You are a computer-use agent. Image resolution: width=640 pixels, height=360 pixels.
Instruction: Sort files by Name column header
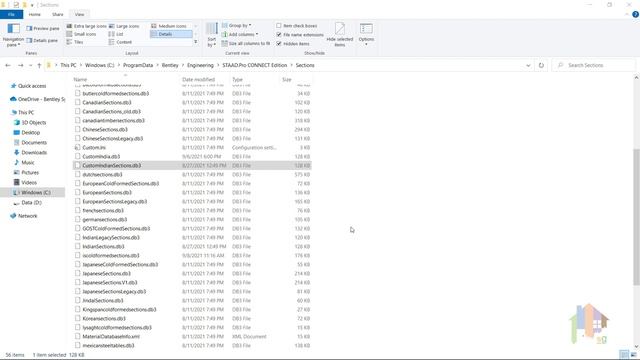tap(125, 79)
